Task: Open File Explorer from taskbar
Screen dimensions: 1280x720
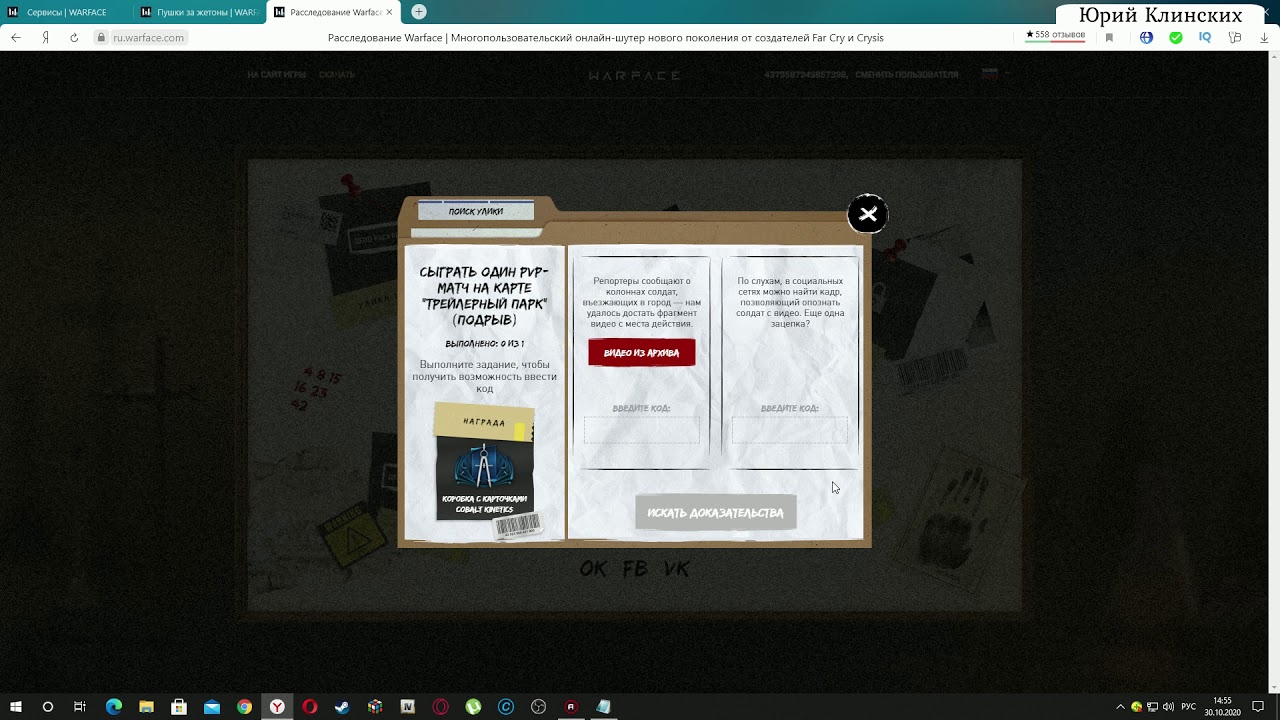Action: (146, 707)
